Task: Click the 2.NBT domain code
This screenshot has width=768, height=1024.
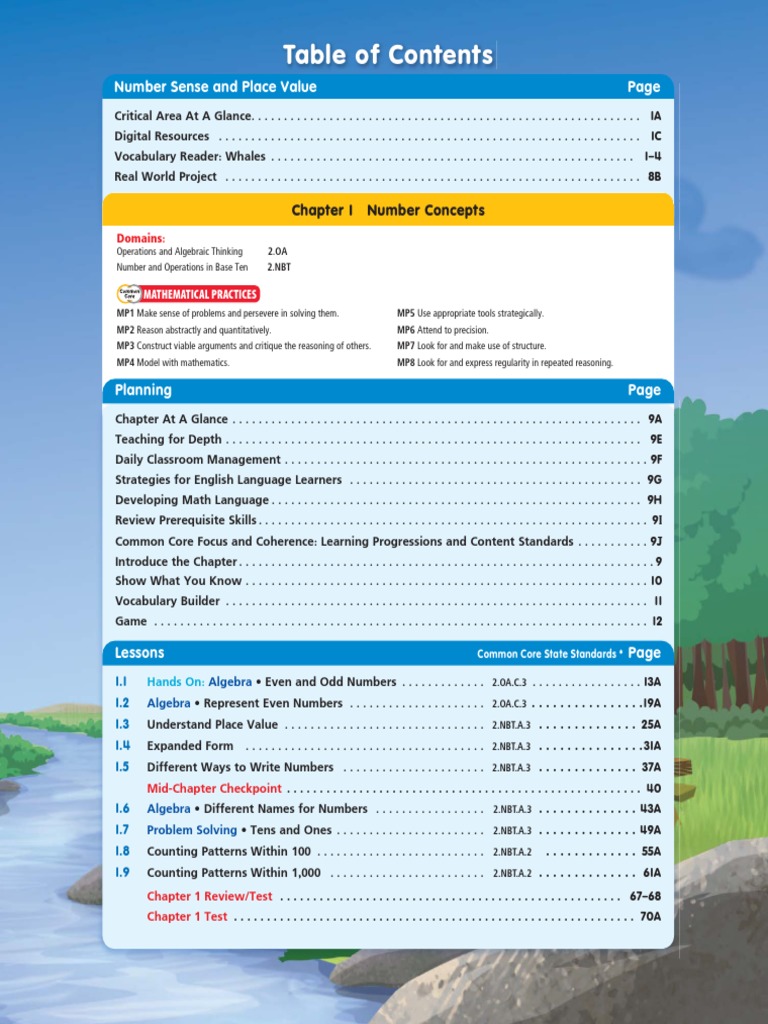Action: [x=279, y=267]
